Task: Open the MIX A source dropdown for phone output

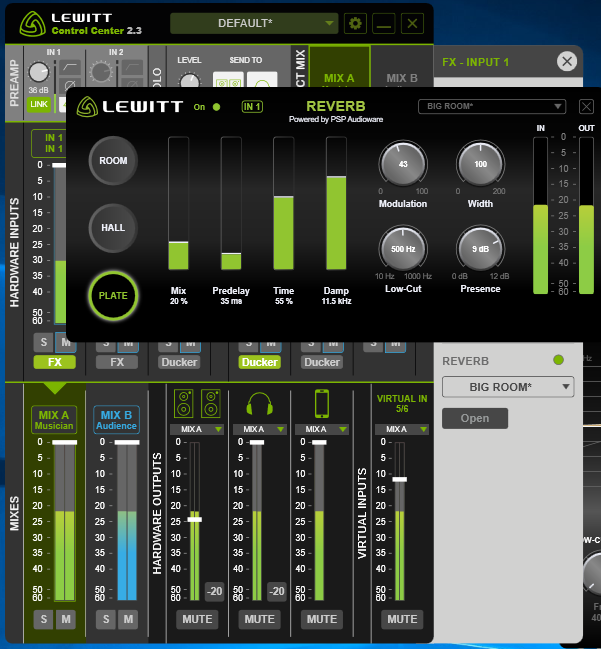Action: tap(322, 430)
